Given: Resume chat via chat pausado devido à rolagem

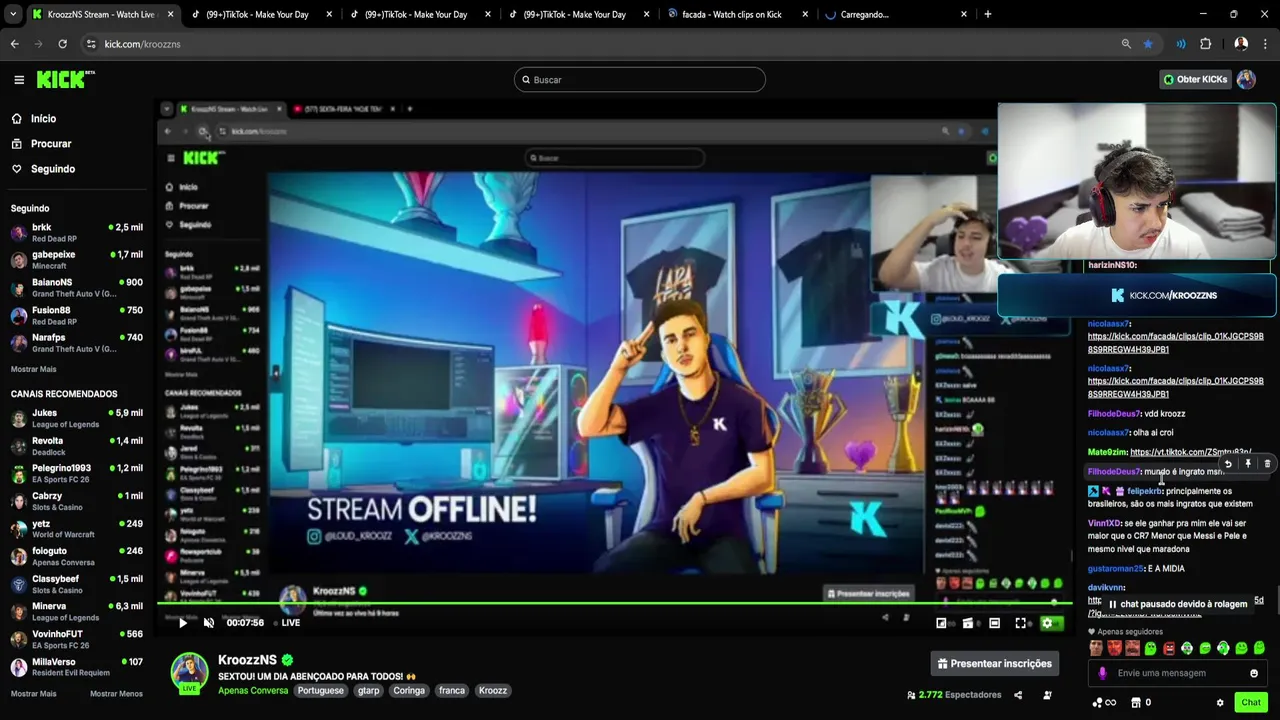Looking at the screenshot, I should point(1178,604).
